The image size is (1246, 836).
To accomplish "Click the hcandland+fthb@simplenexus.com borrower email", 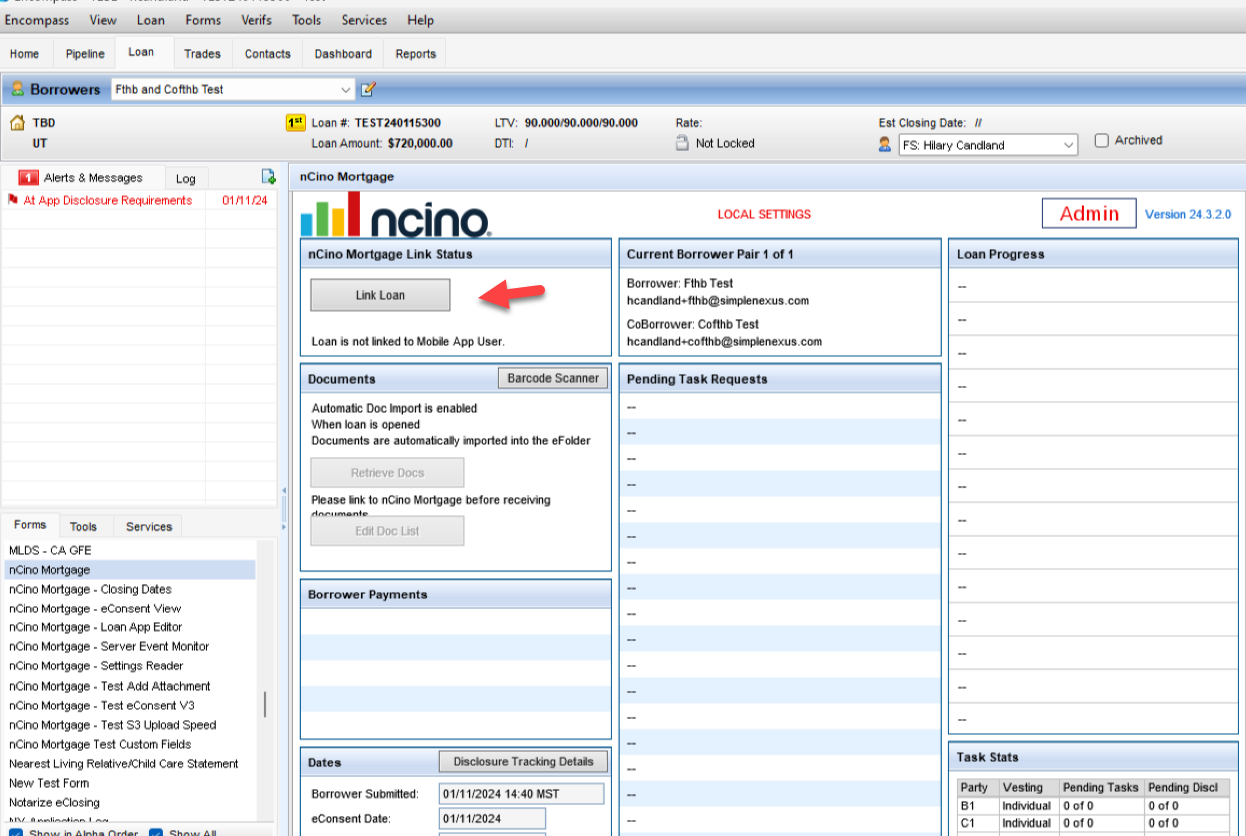I will (718, 300).
